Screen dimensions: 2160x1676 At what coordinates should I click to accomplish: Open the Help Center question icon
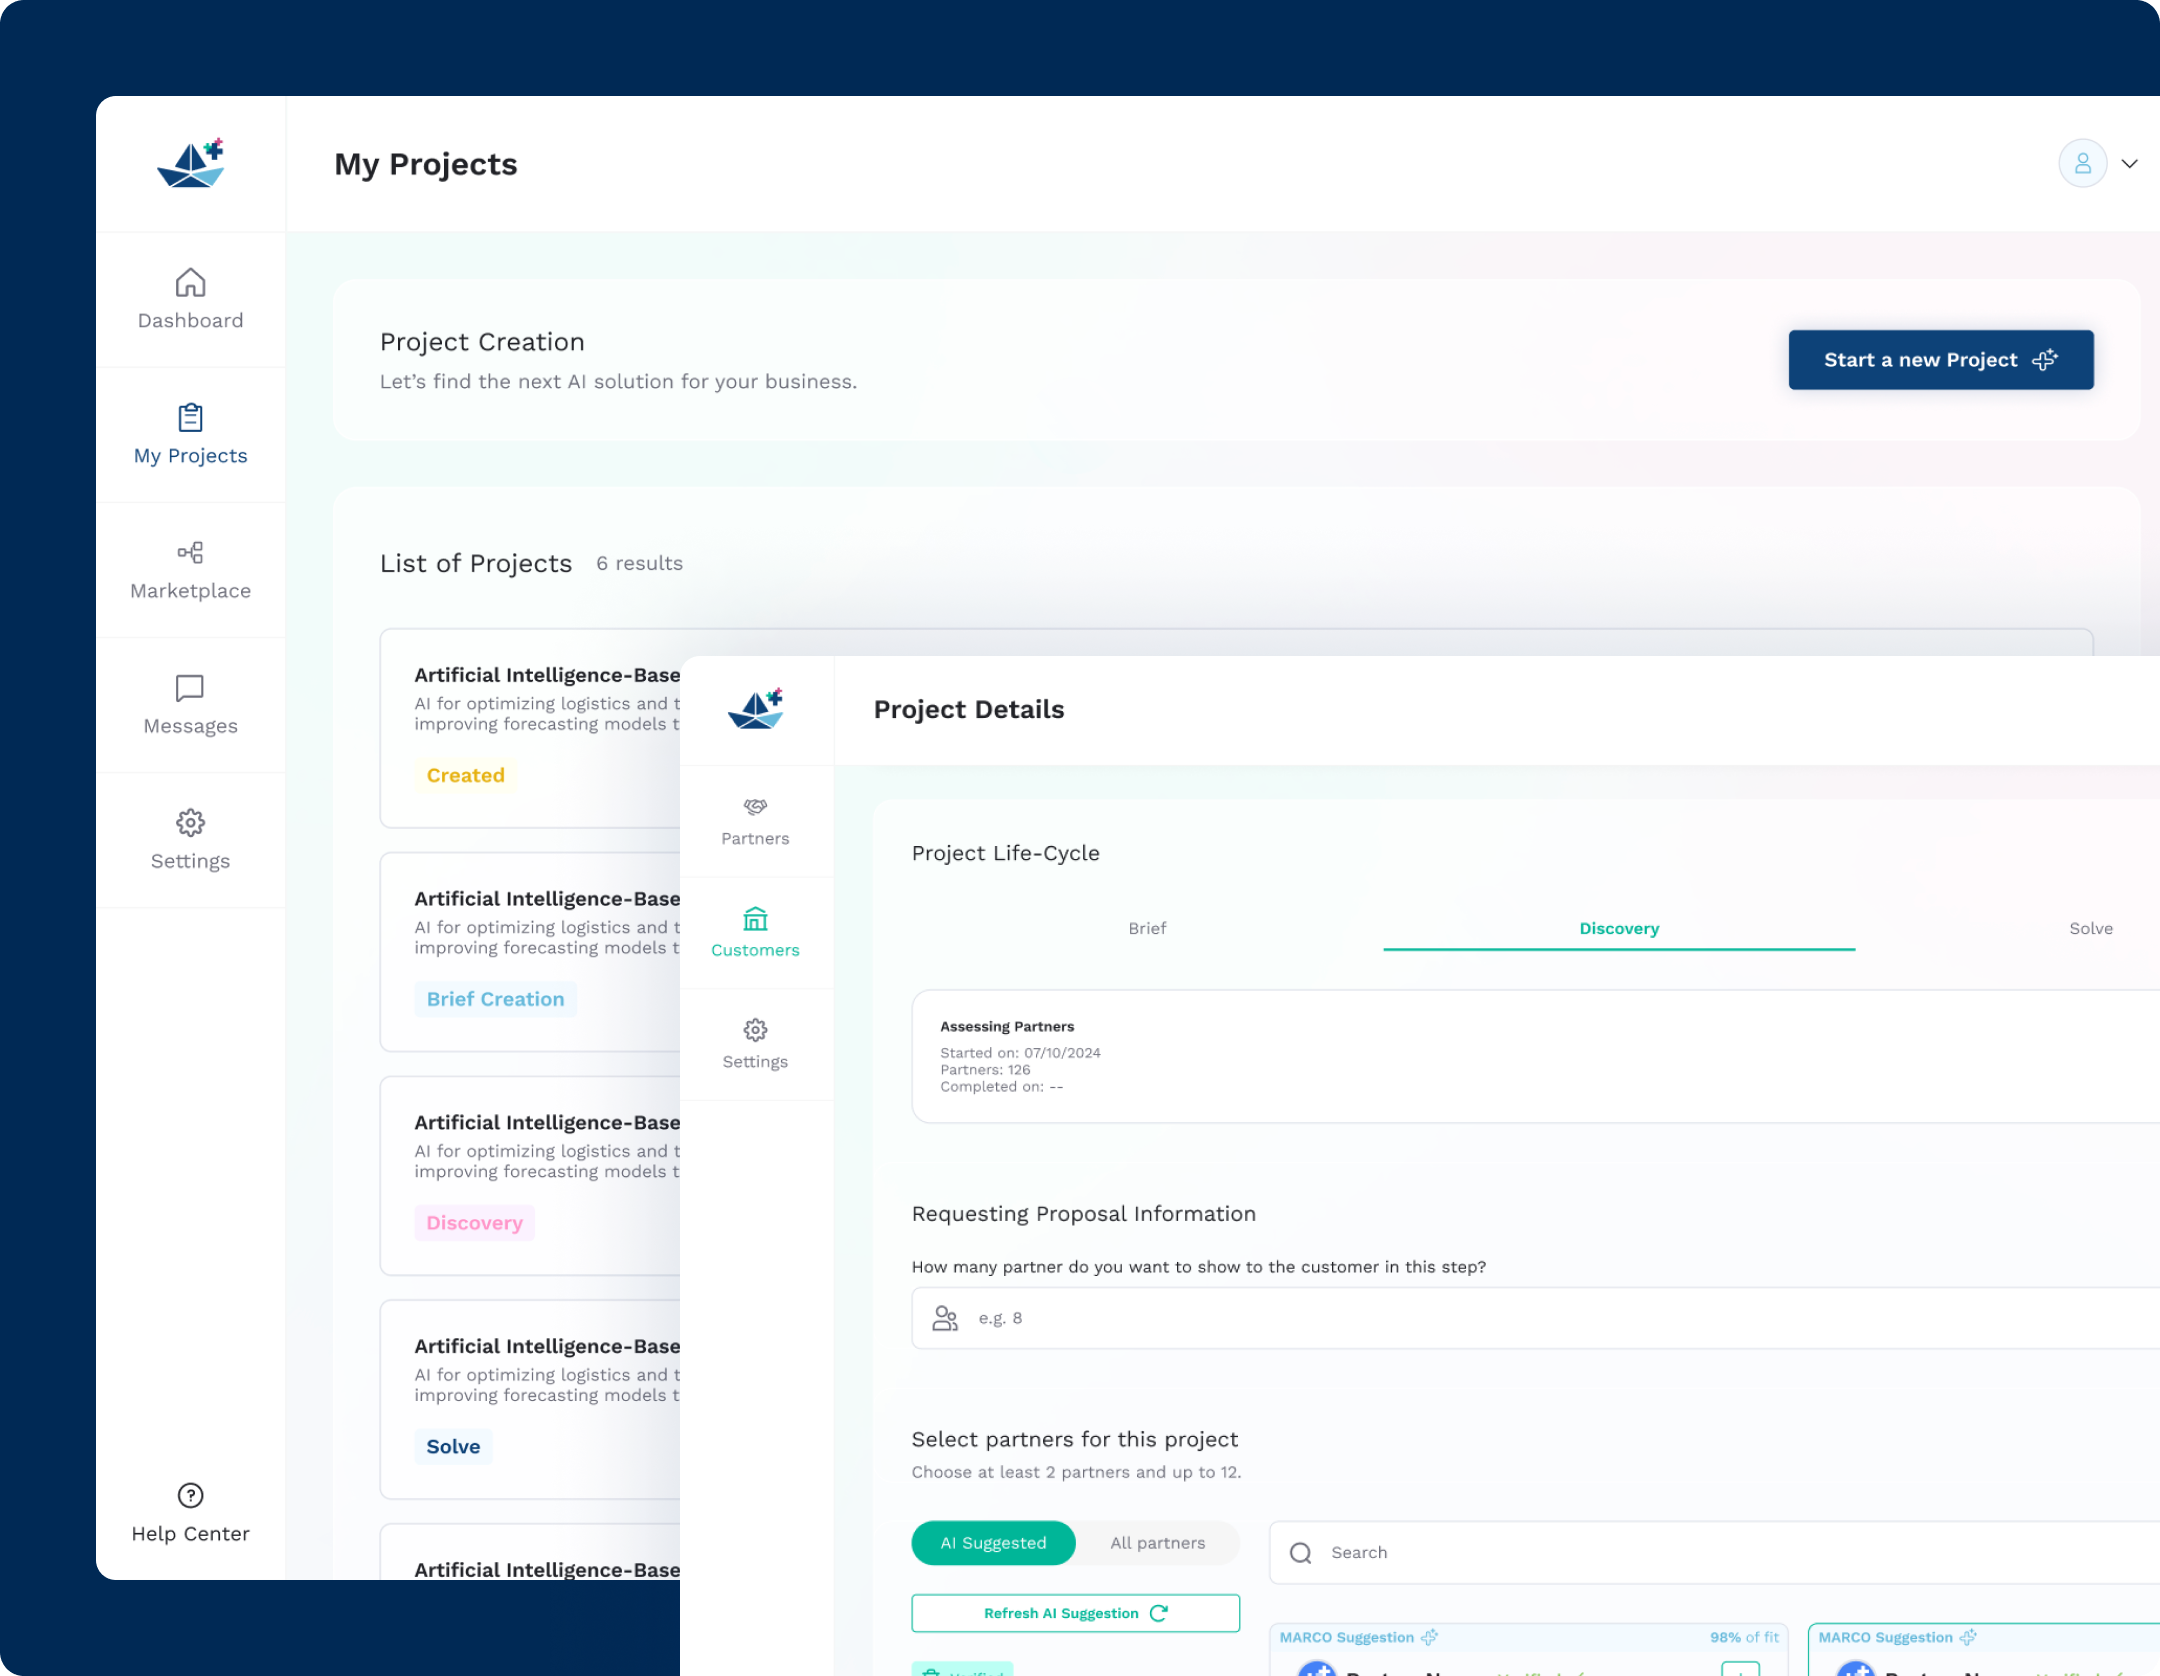pos(190,1496)
